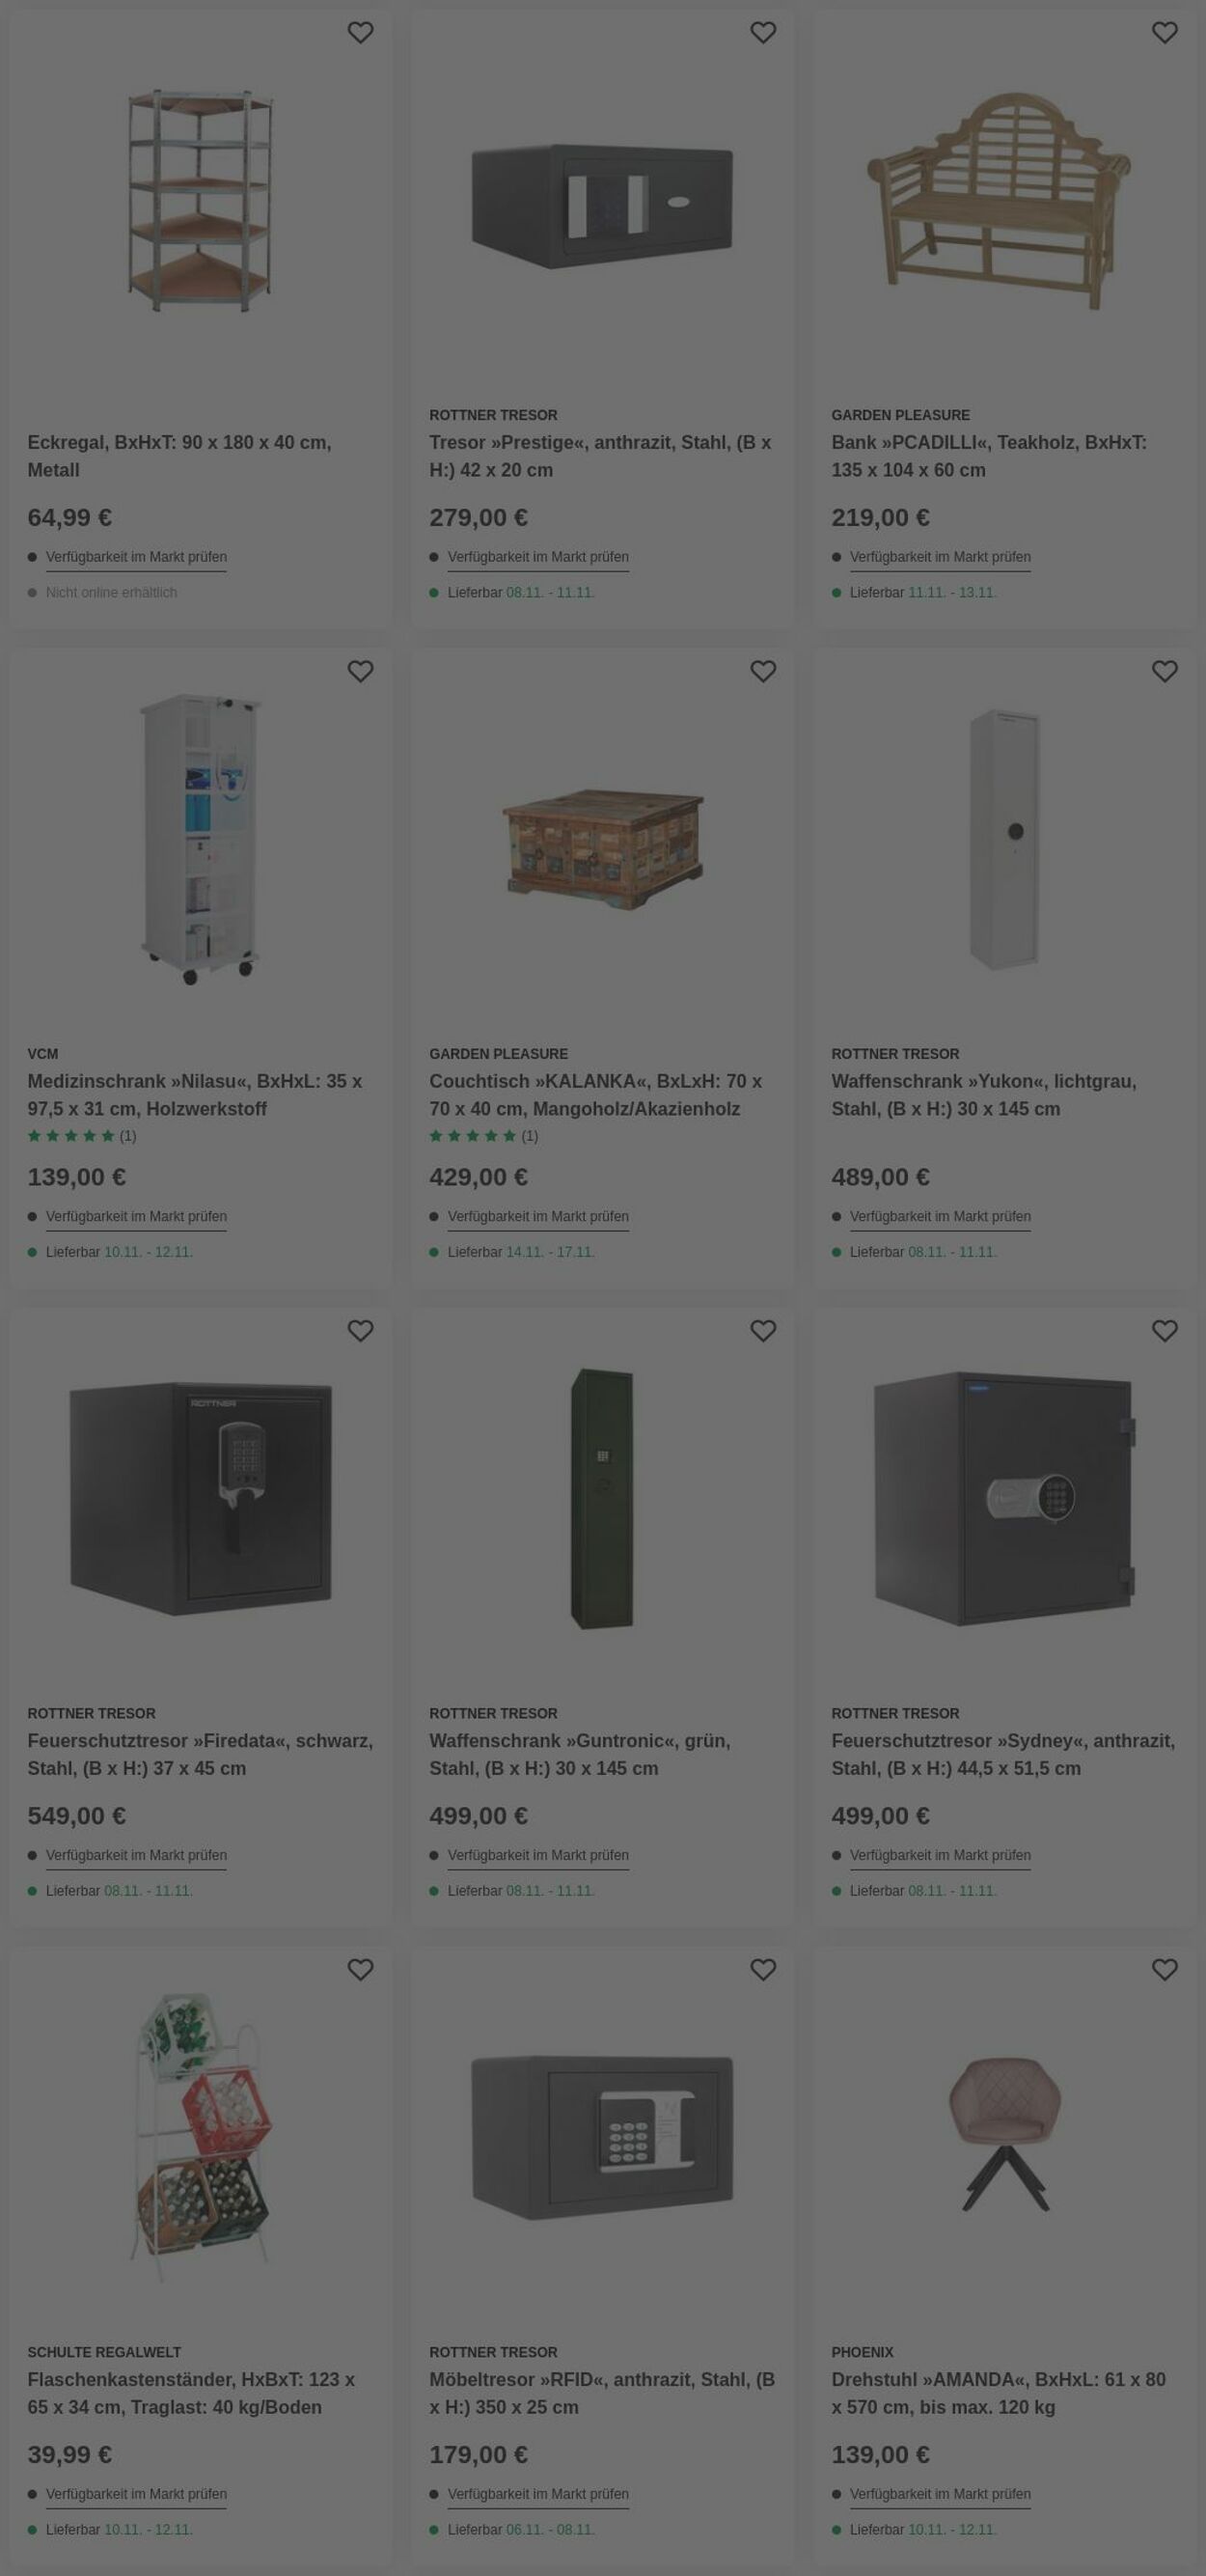The height and width of the screenshot is (2576, 1206).
Task: Open the Möbeltresor RFID safe image
Action: [x=602, y=2135]
